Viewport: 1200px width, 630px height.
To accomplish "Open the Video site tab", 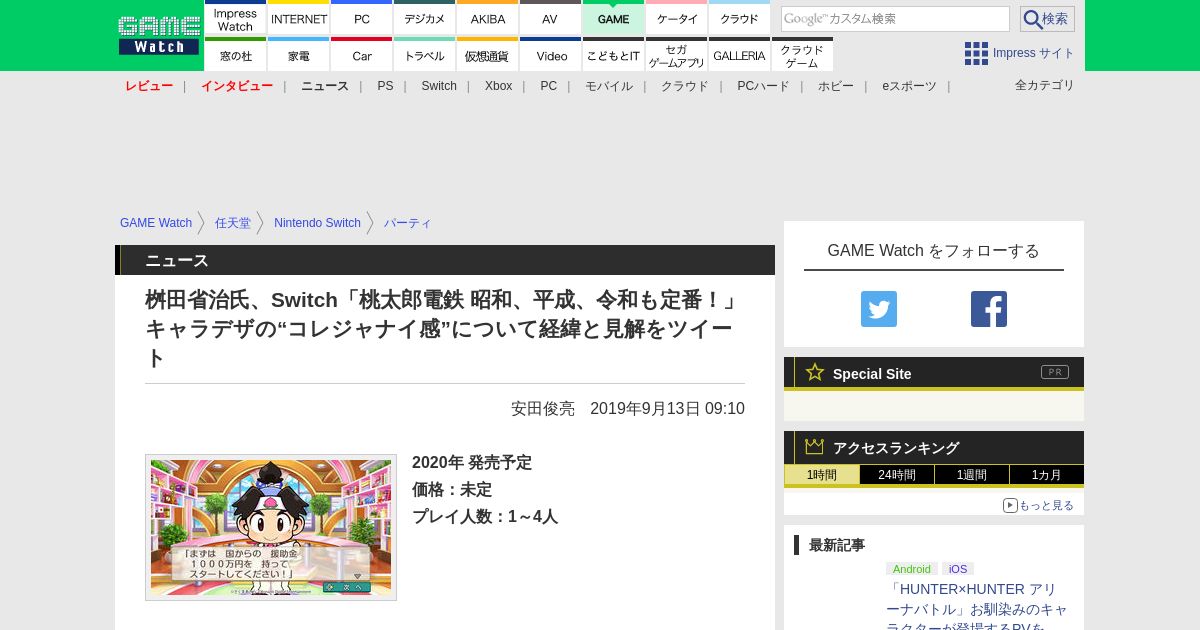I will tap(550, 55).
